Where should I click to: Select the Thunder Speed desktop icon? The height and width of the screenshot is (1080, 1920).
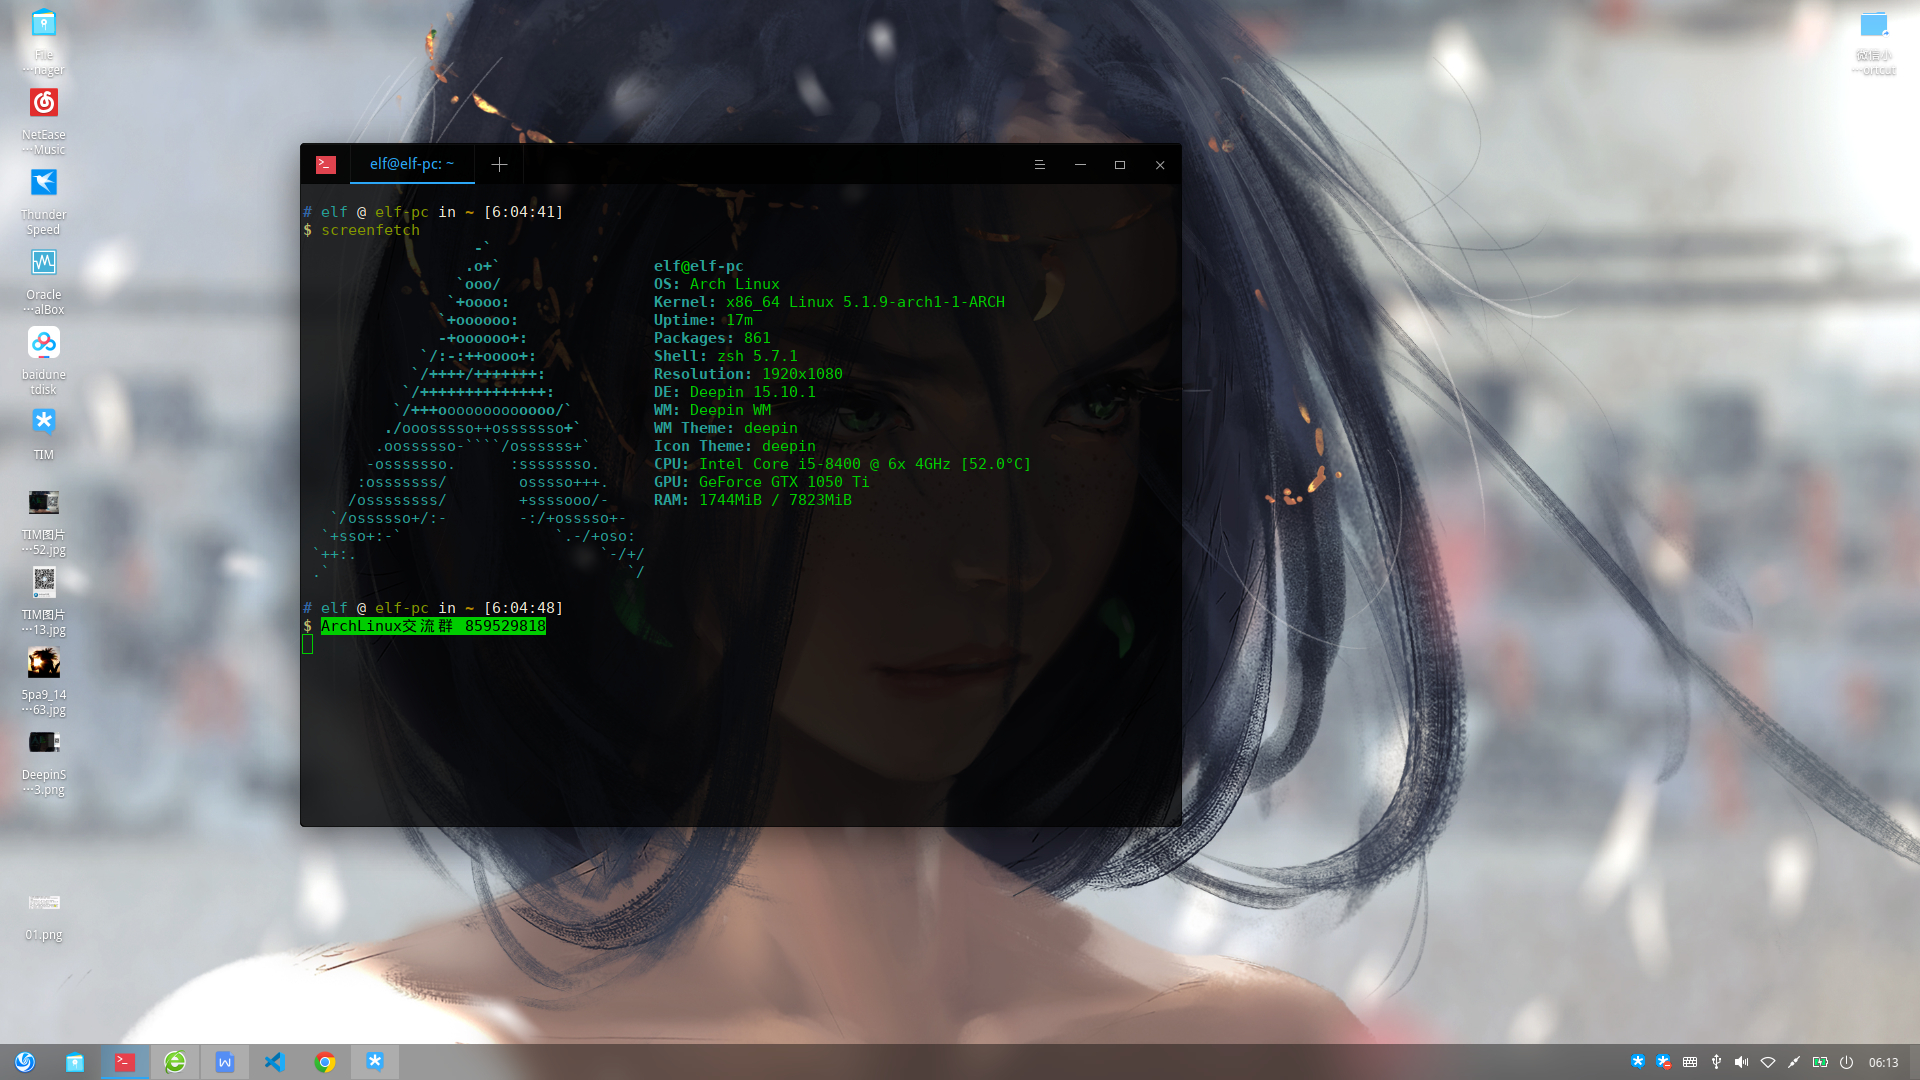44,184
